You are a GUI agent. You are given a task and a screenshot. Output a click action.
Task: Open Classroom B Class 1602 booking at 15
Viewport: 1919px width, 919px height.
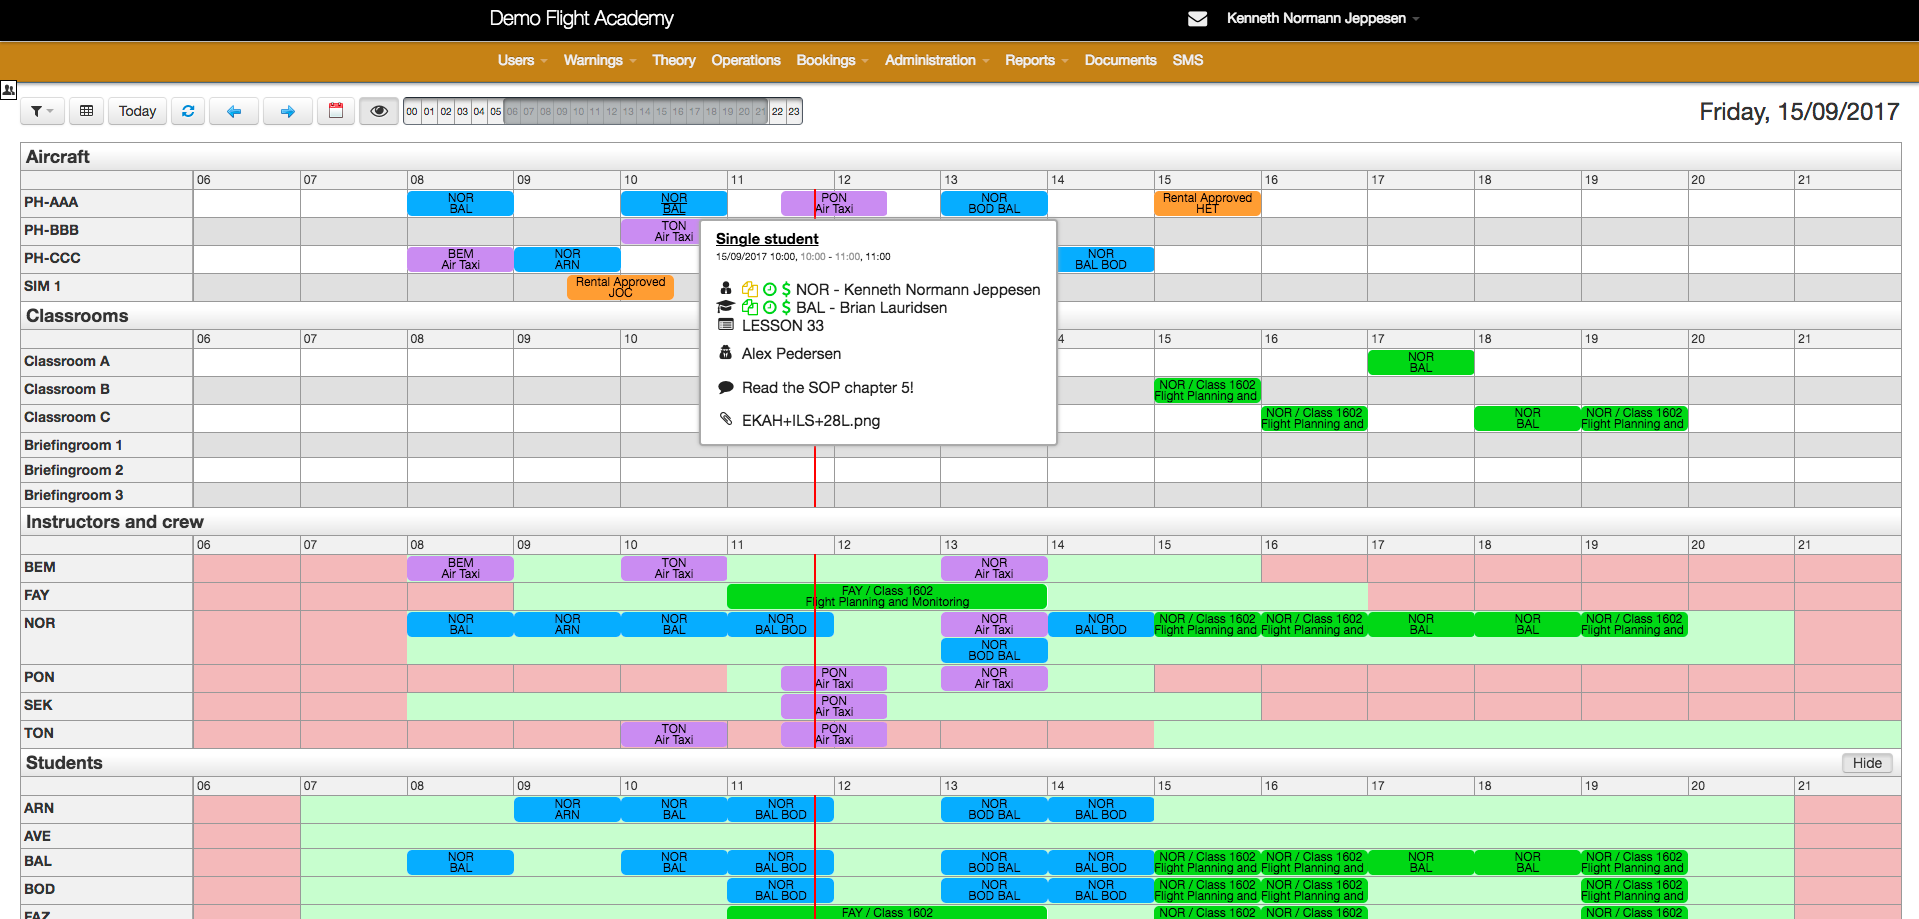[x=1207, y=391]
